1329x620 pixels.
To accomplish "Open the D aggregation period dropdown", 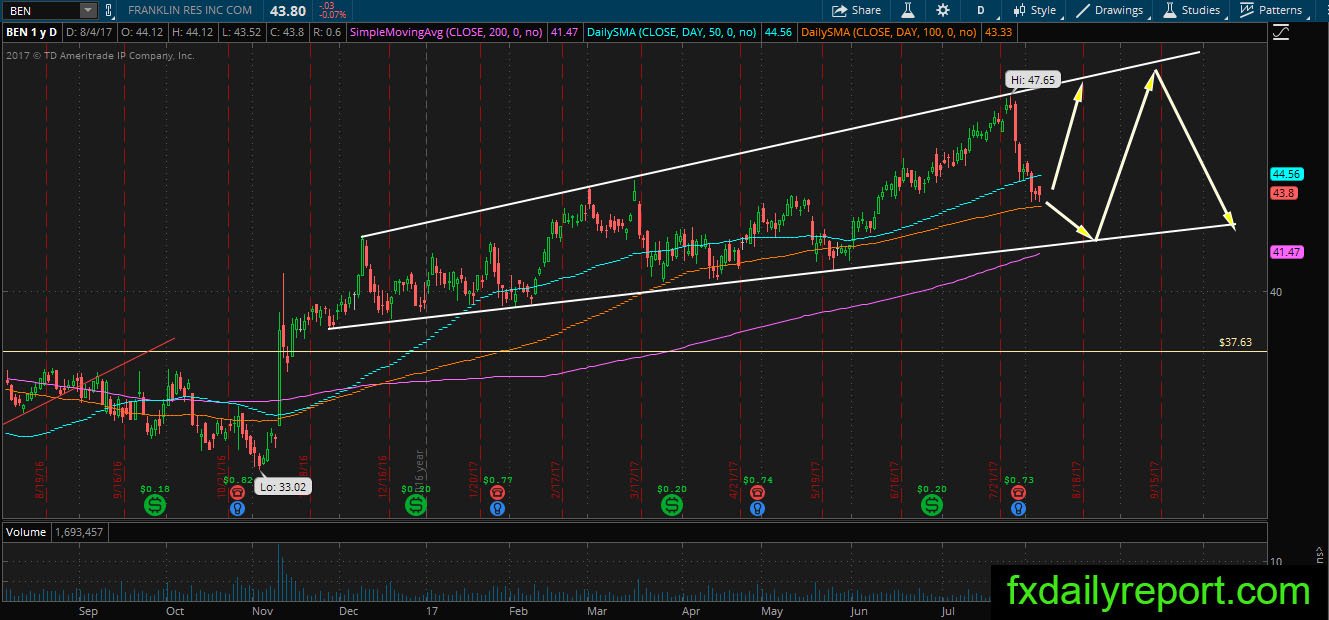I will coord(981,10).
